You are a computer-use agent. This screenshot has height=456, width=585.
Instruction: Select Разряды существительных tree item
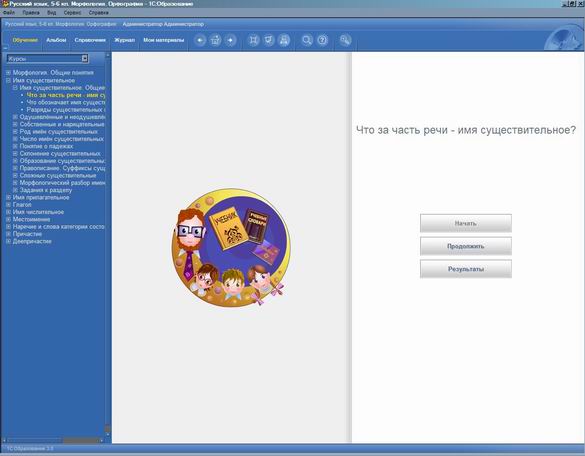click(x=66, y=110)
